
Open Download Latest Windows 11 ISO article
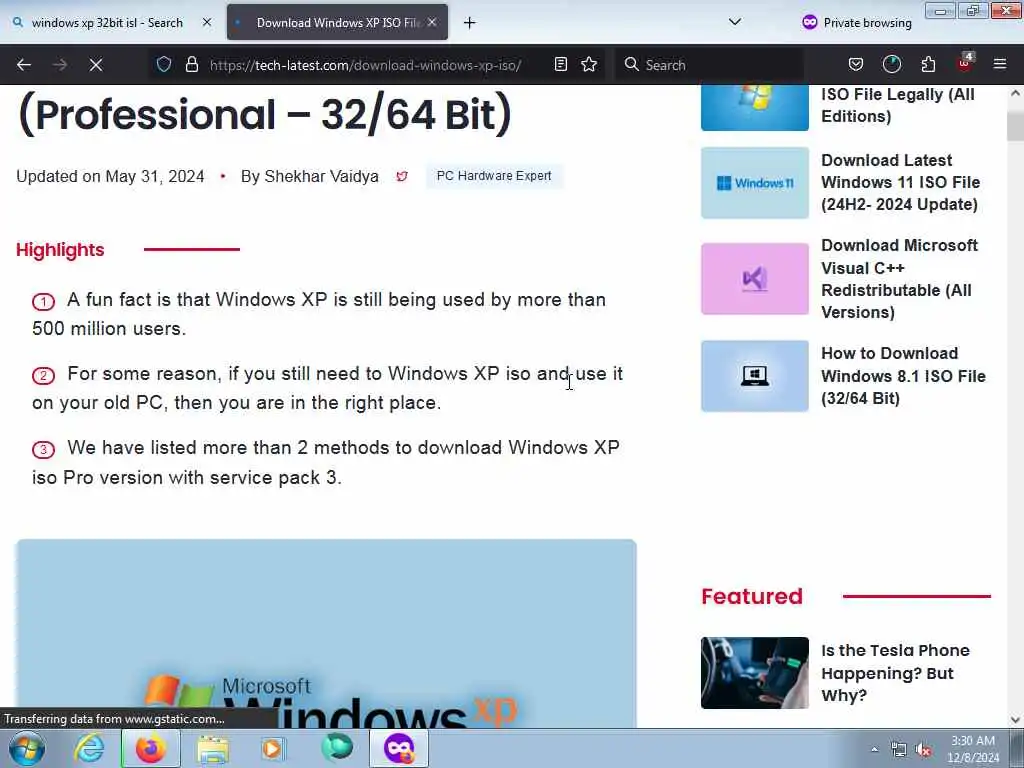click(x=901, y=182)
